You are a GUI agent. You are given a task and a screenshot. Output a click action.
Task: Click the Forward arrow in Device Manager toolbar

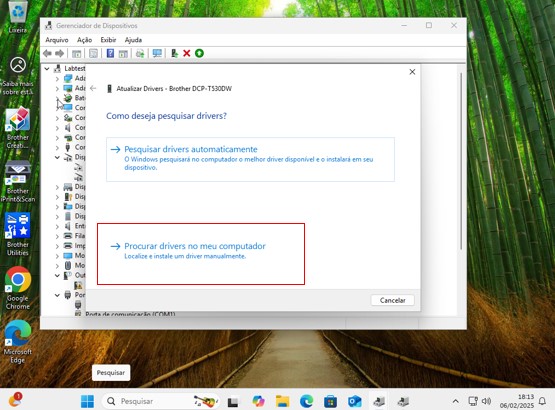(x=59, y=53)
